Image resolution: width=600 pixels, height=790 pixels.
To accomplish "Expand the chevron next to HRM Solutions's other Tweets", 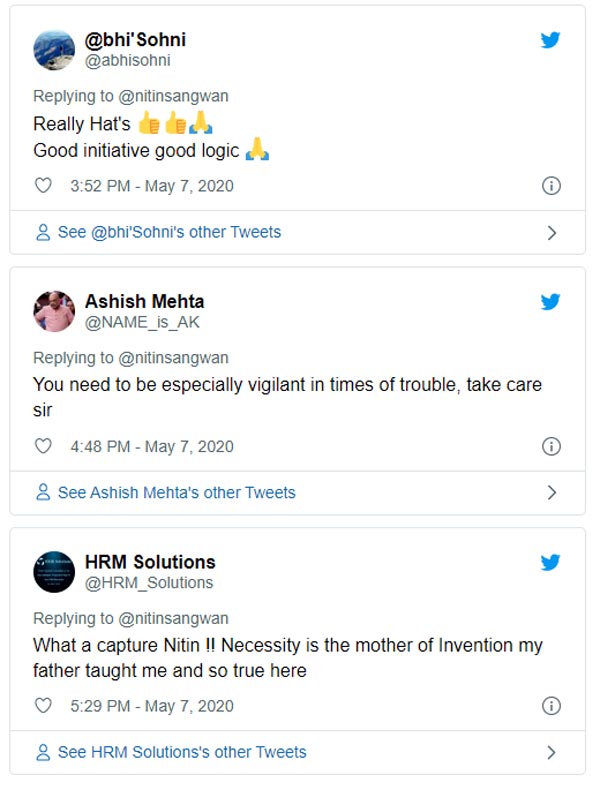I will click(x=551, y=753).
